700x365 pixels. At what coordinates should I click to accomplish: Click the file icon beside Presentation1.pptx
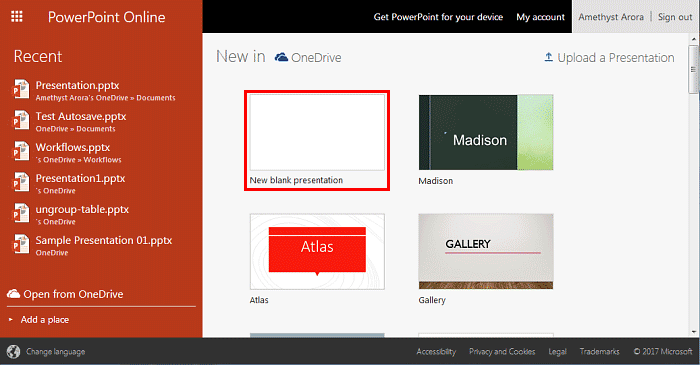click(20, 183)
